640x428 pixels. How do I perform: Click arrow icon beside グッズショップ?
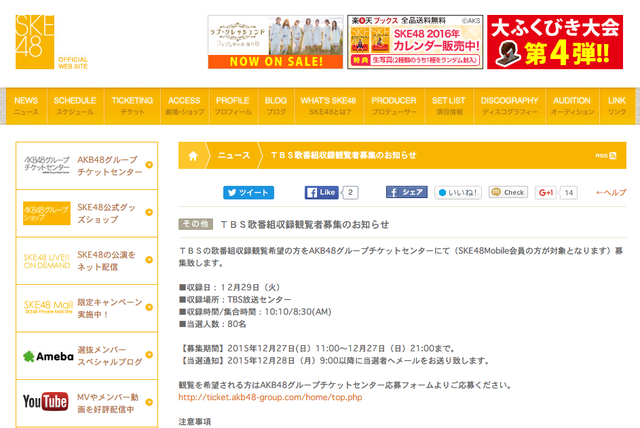pos(149,212)
